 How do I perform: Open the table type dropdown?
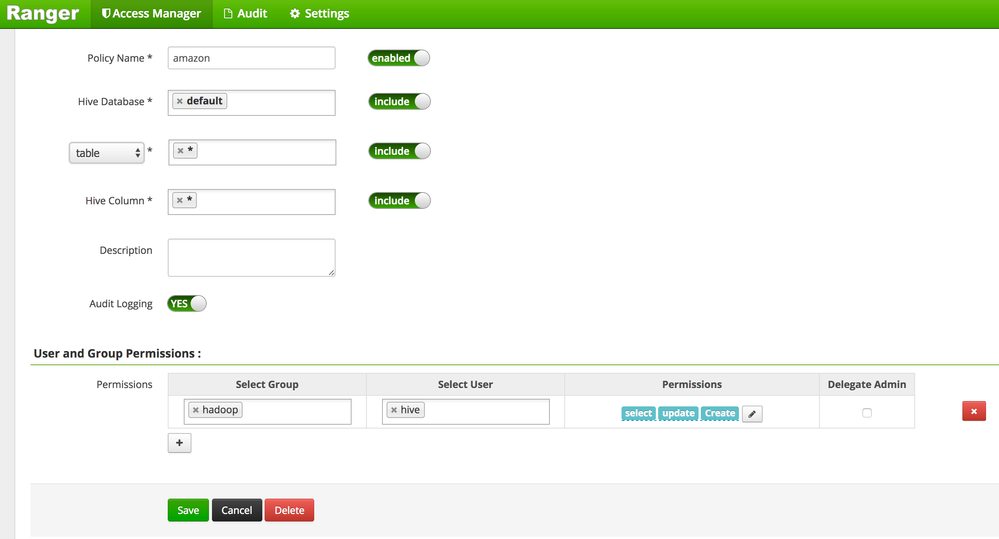(x=106, y=153)
